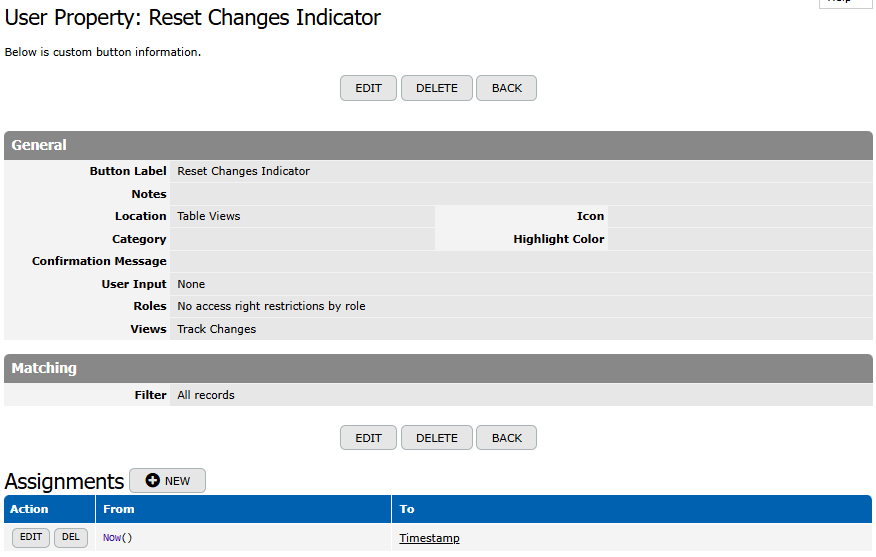Click the Matching section header bar
The width and height of the screenshot is (876, 557).
click(438, 368)
